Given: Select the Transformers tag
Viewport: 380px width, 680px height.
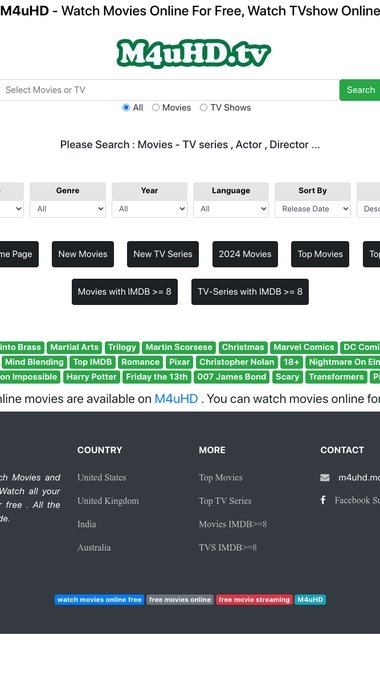Looking at the screenshot, I should [336, 377].
